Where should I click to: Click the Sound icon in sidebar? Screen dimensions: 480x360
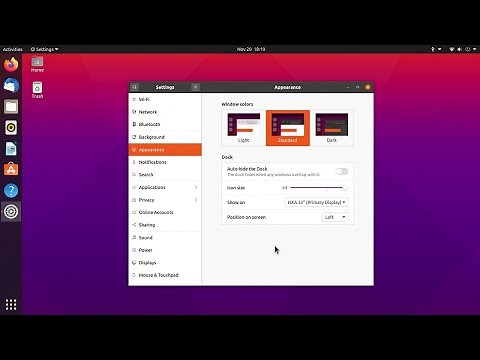tap(134, 238)
